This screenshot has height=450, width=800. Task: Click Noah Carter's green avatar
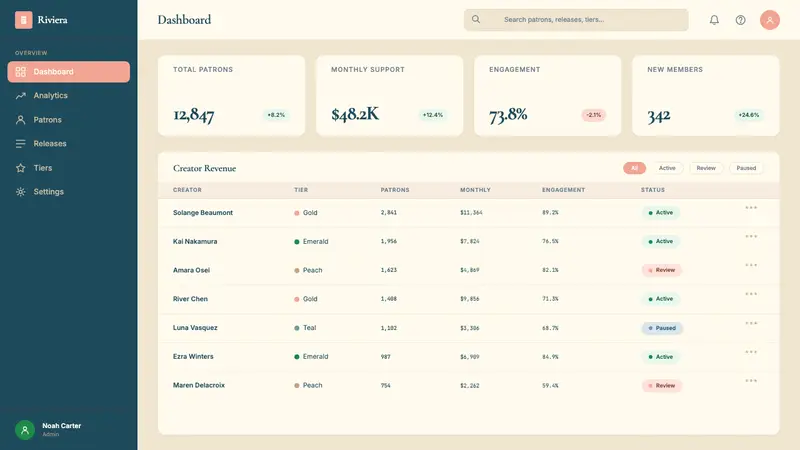pyautogui.click(x=24, y=430)
